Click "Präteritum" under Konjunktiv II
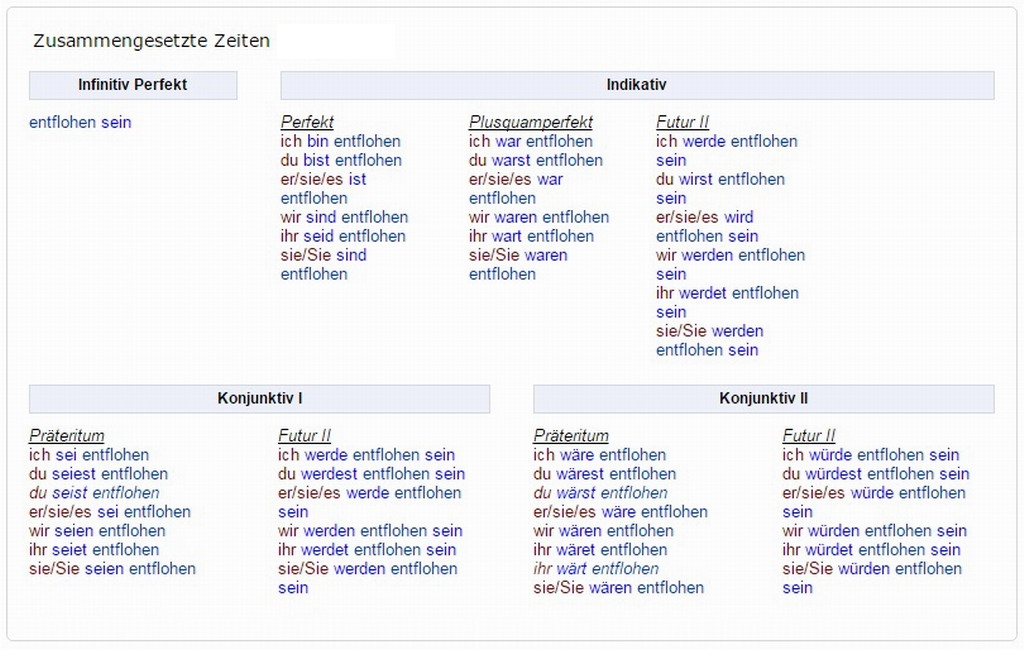 [570, 436]
